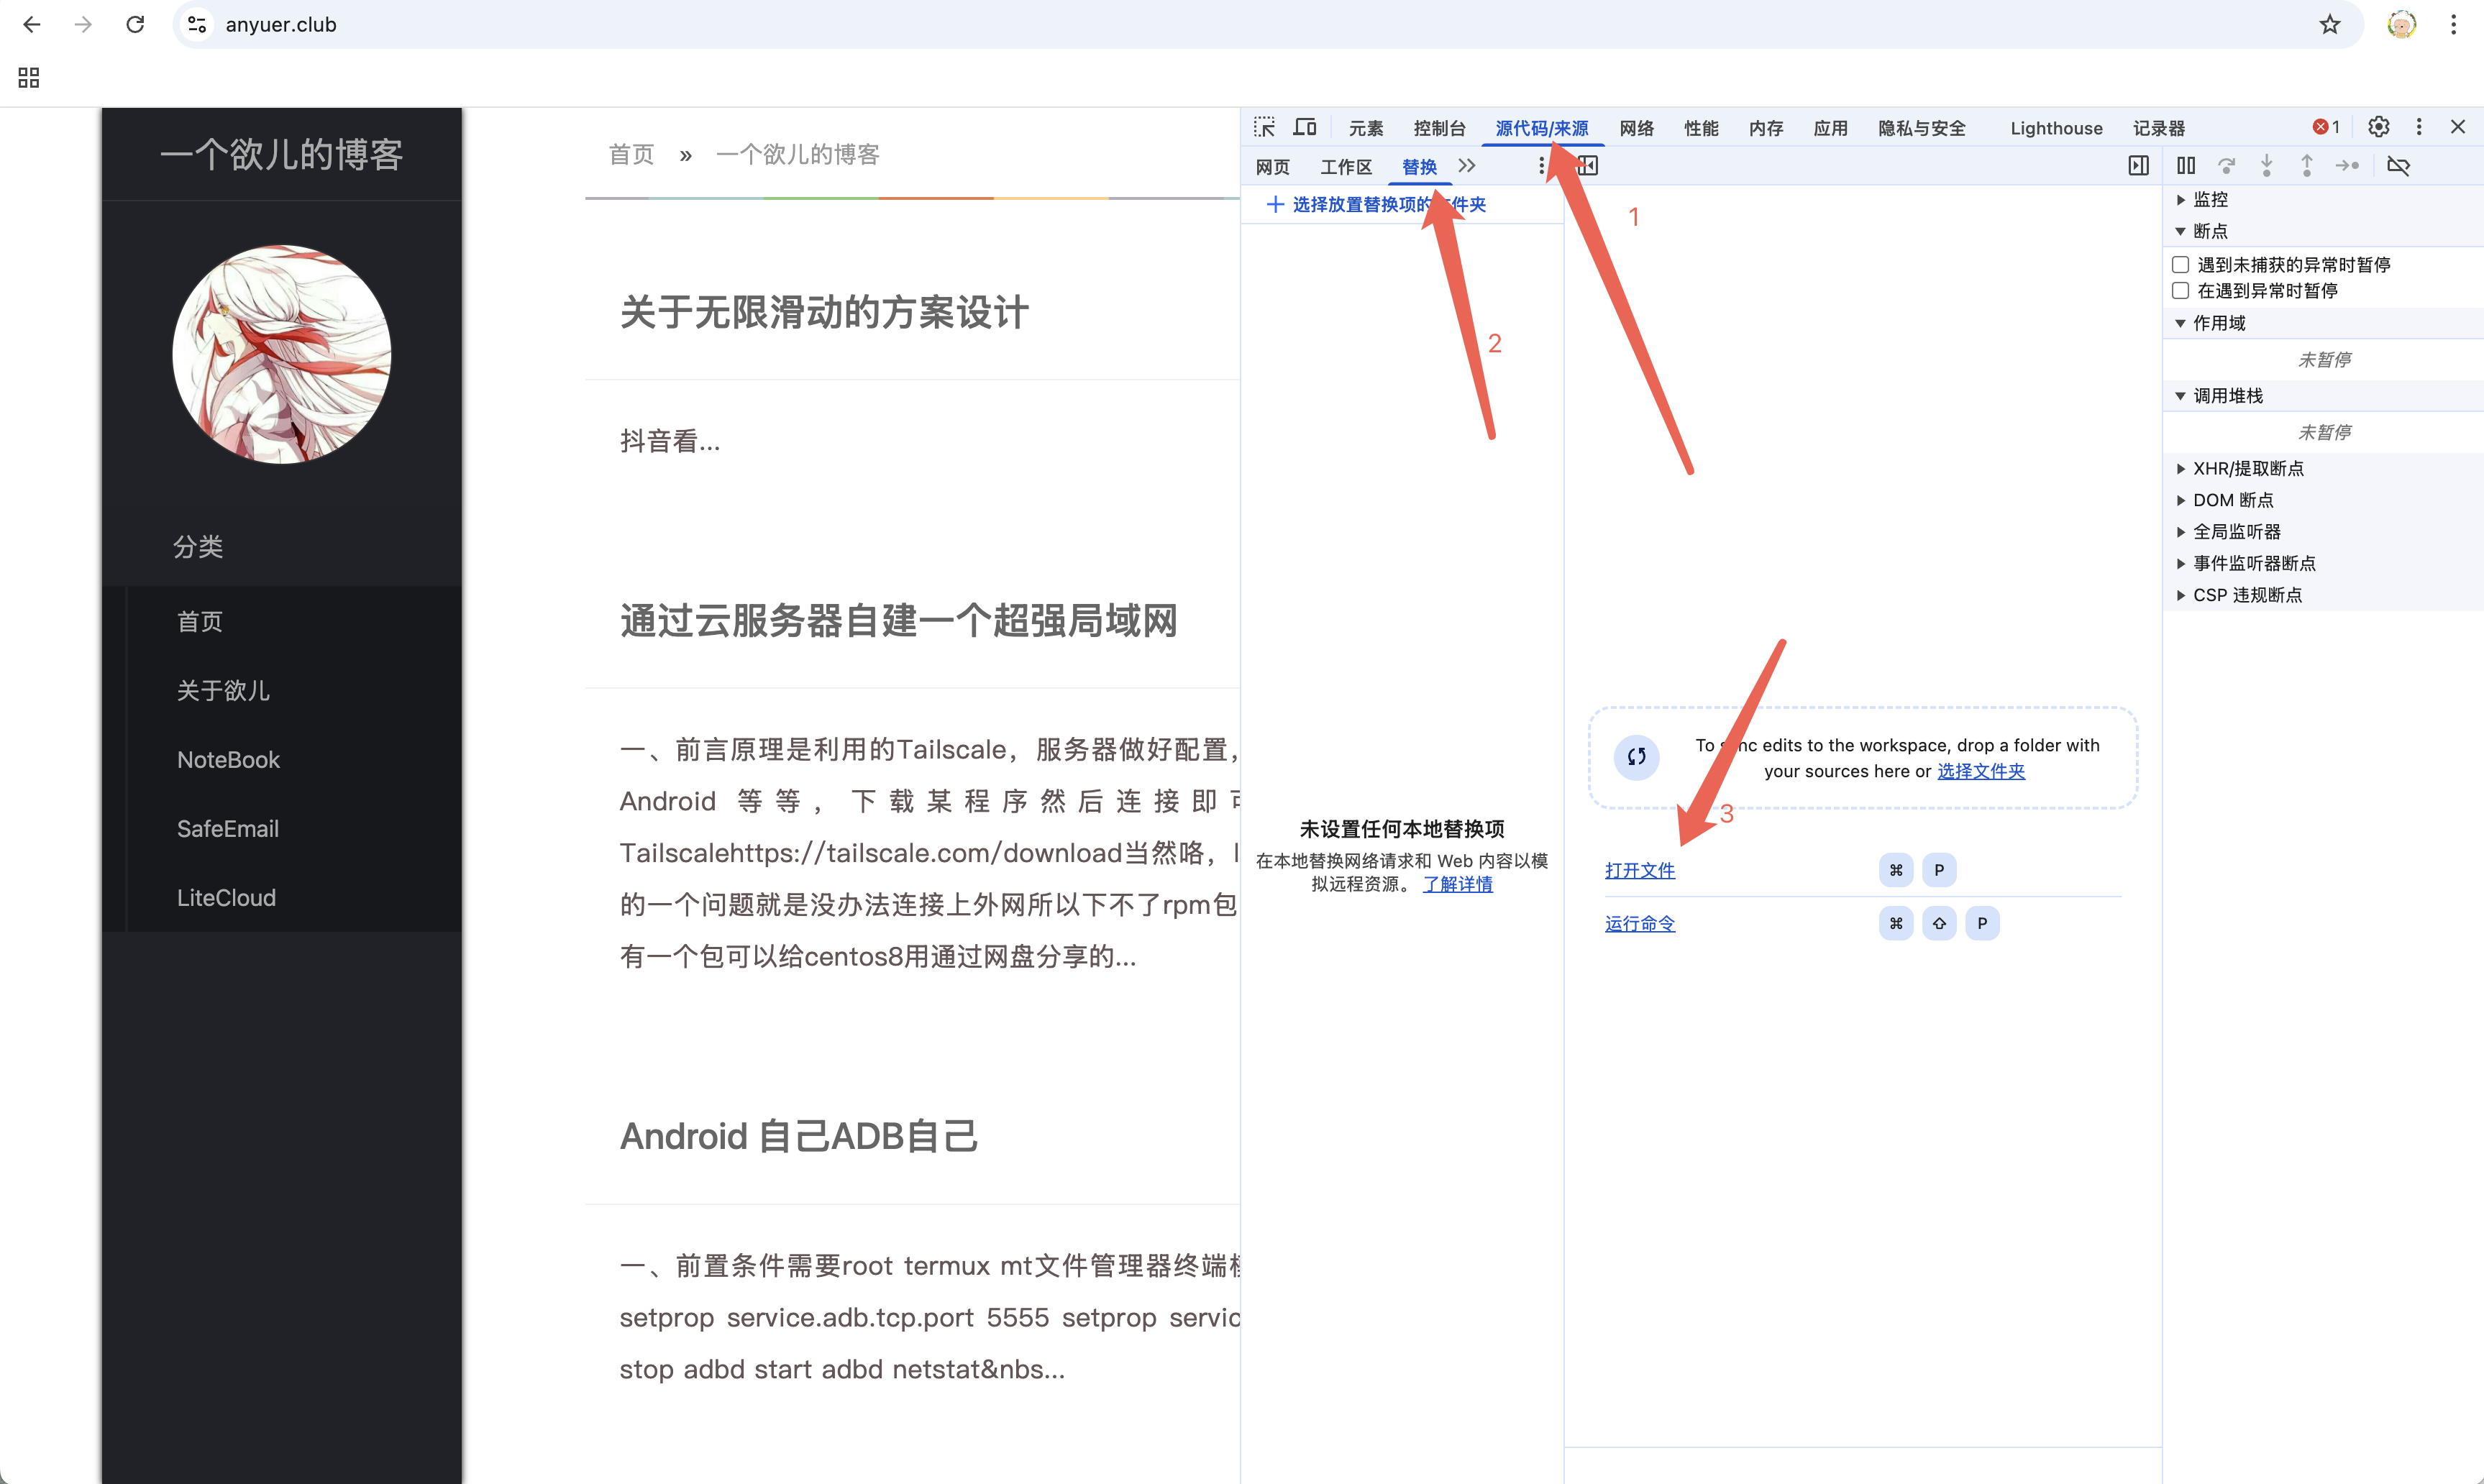Show more Sources tabs via chevron

[1467, 166]
